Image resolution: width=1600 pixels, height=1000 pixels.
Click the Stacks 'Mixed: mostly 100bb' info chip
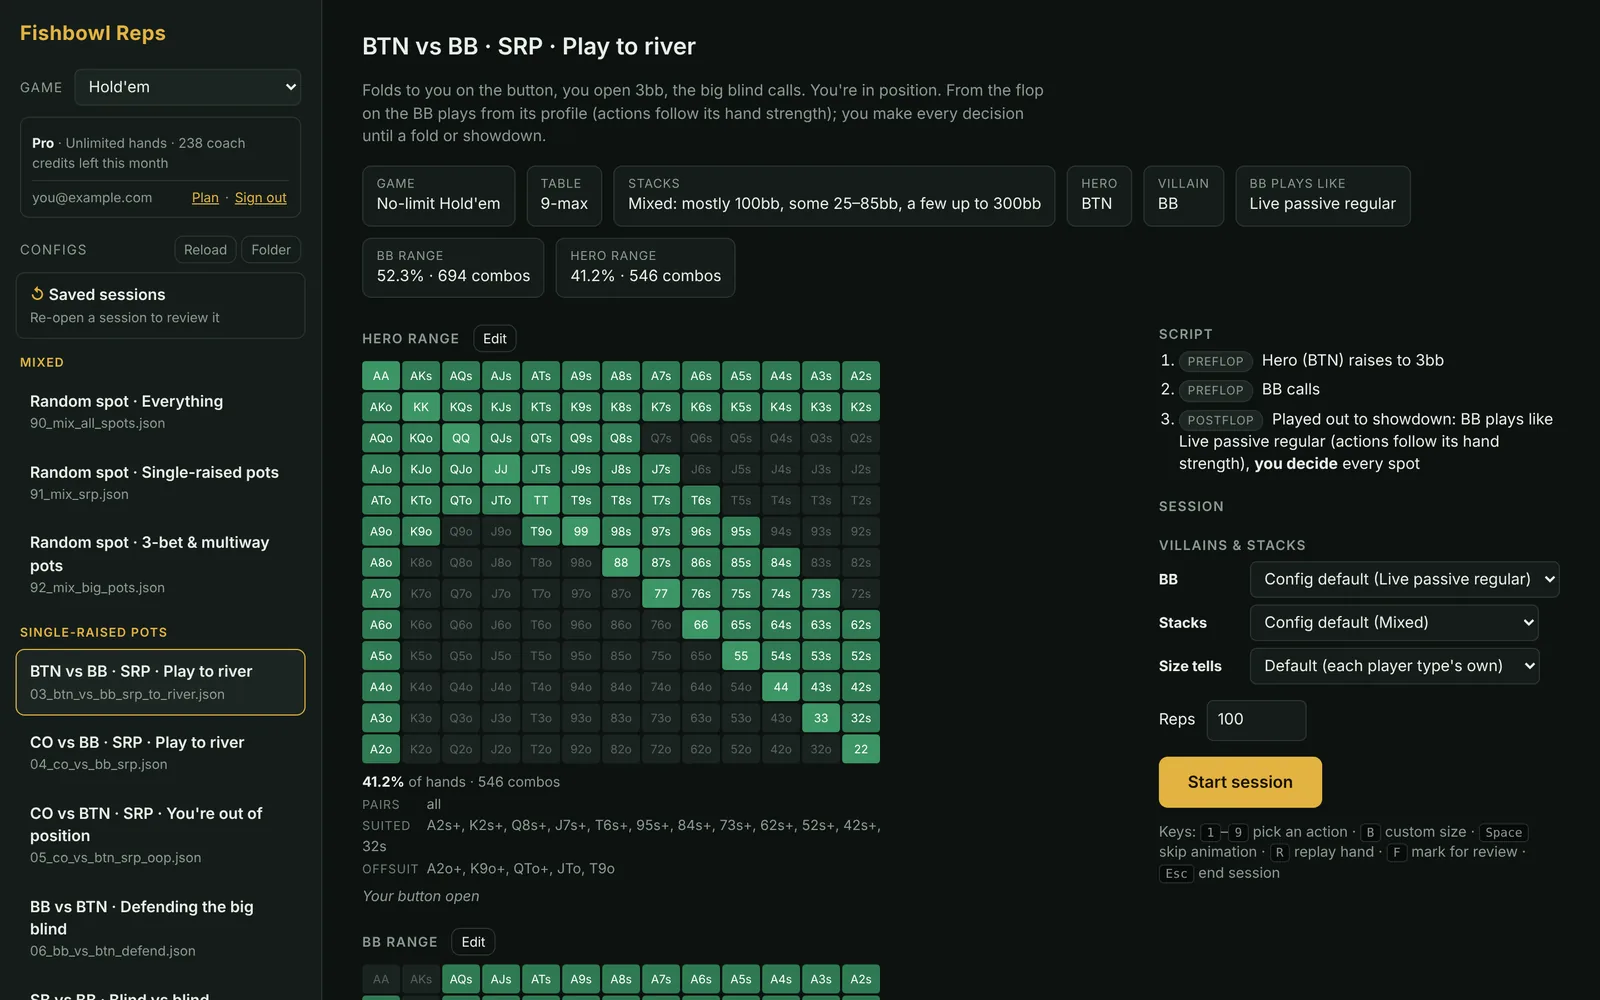(x=834, y=196)
